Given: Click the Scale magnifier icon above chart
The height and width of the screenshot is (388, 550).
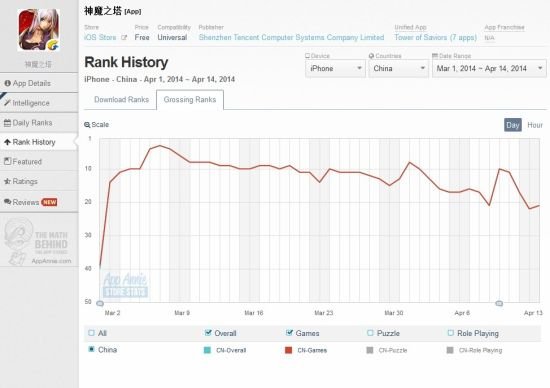Looking at the screenshot, I should tap(87, 125).
